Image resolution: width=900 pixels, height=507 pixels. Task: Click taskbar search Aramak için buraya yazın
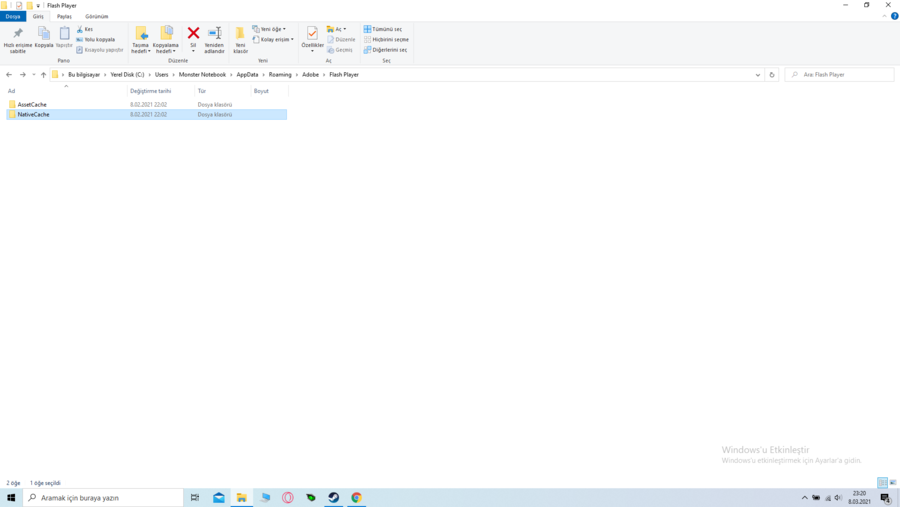point(103,498)
